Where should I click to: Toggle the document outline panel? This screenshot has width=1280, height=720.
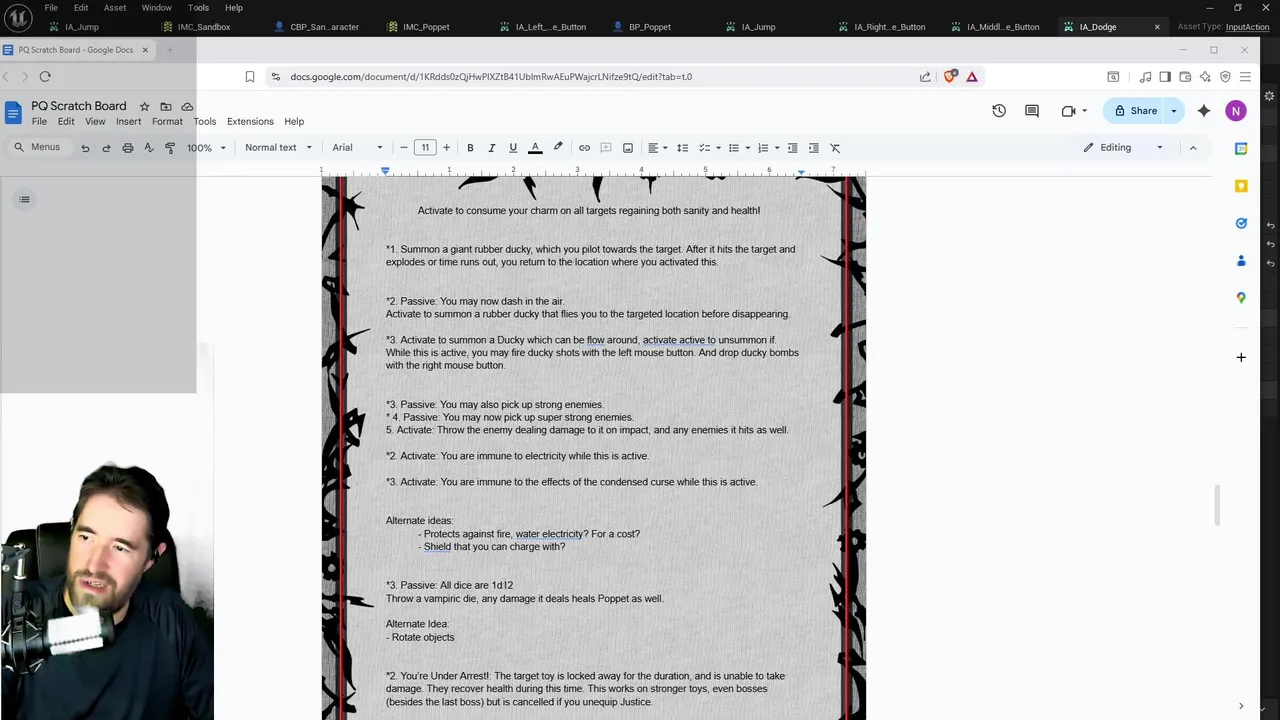[x=25, y=199]
